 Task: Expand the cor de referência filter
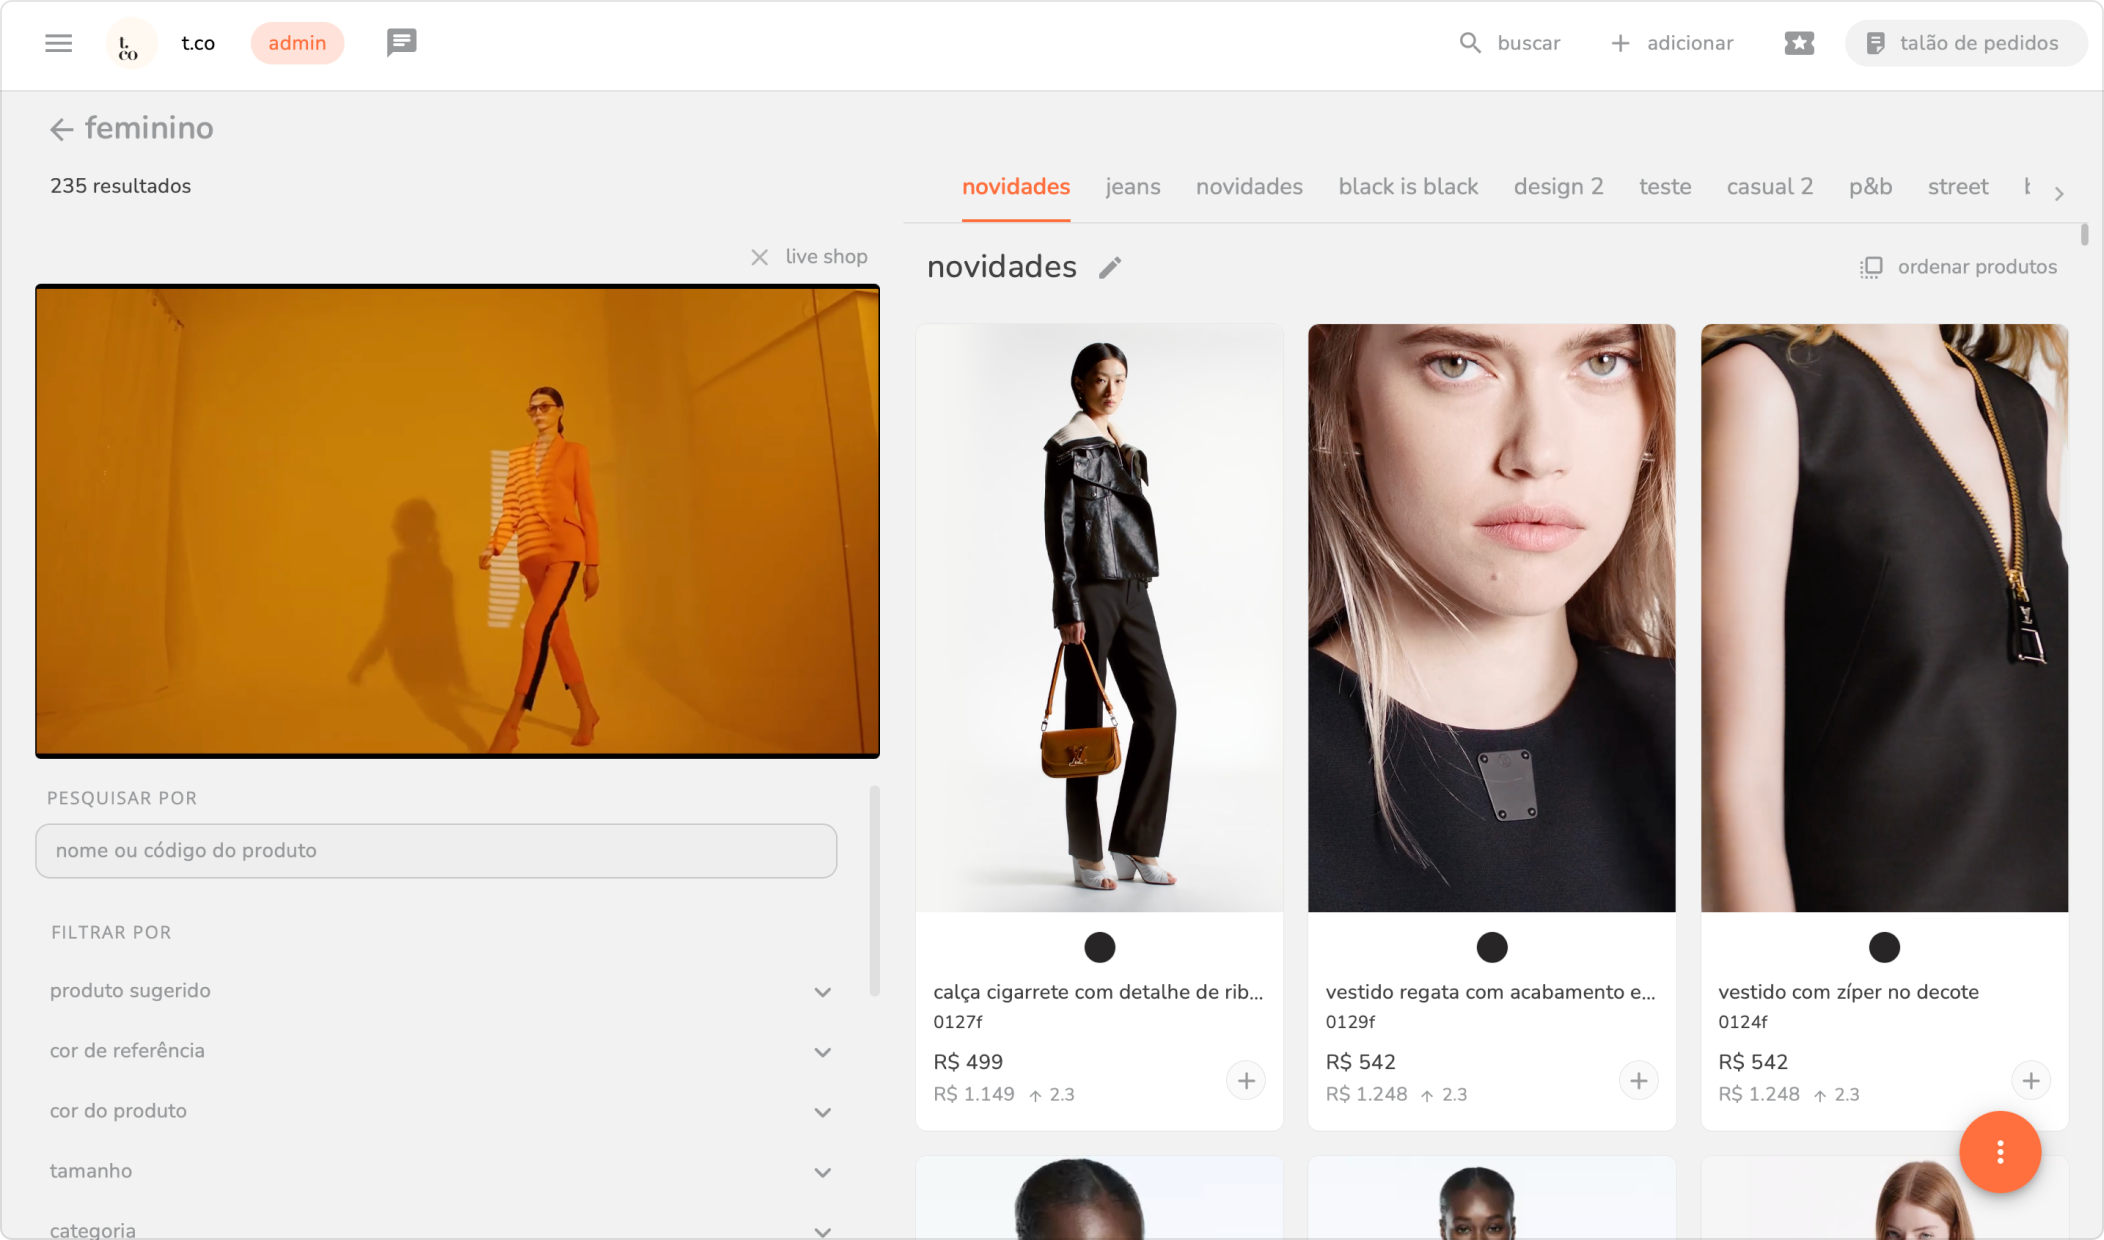[x=822, y=1052]
